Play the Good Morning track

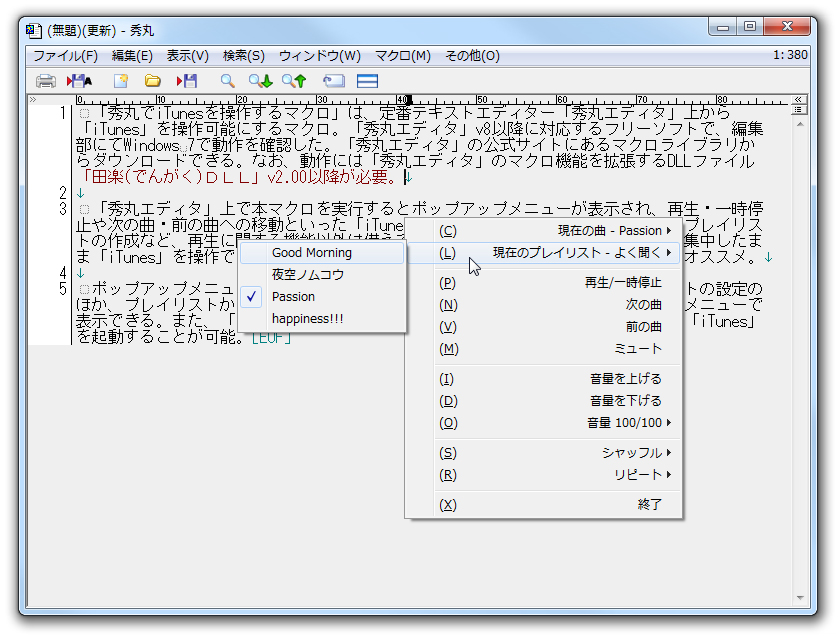(322, 253)
